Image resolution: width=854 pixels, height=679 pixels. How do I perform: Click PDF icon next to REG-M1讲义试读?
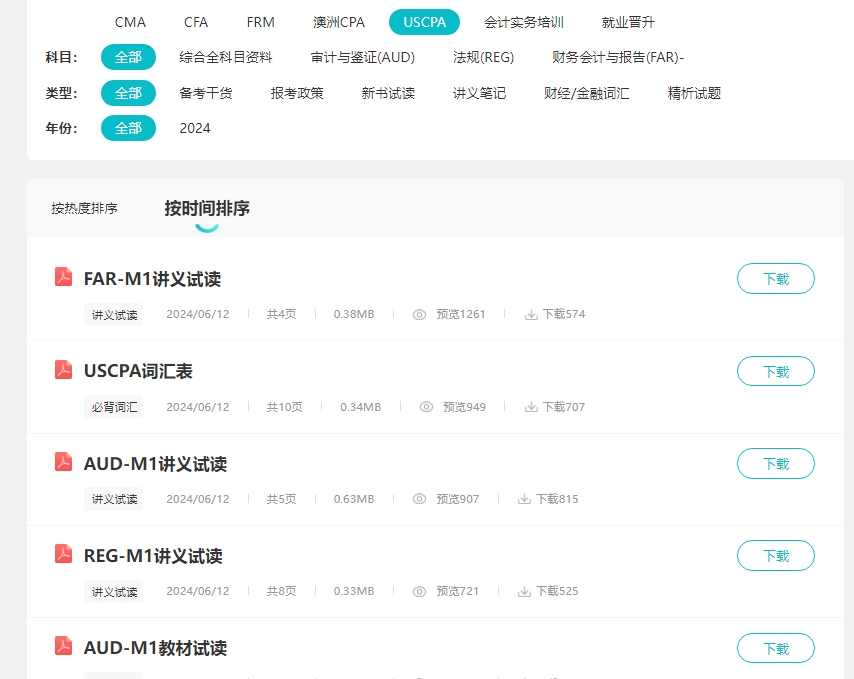64,554
